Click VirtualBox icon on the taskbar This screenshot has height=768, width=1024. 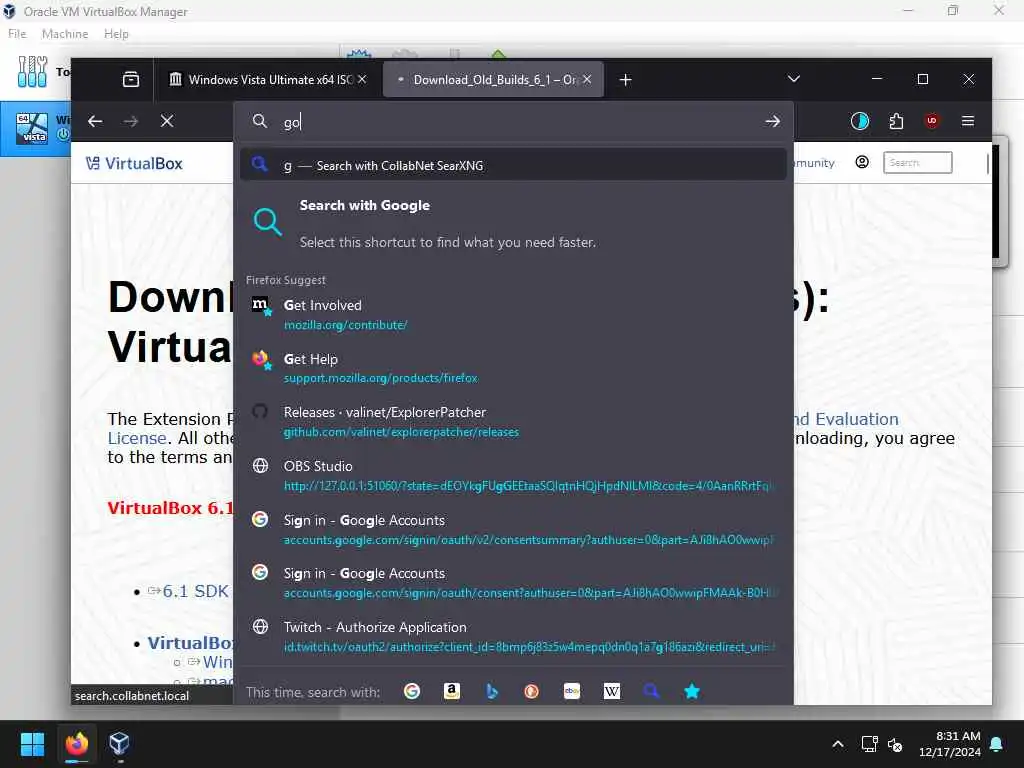(120, 744)
